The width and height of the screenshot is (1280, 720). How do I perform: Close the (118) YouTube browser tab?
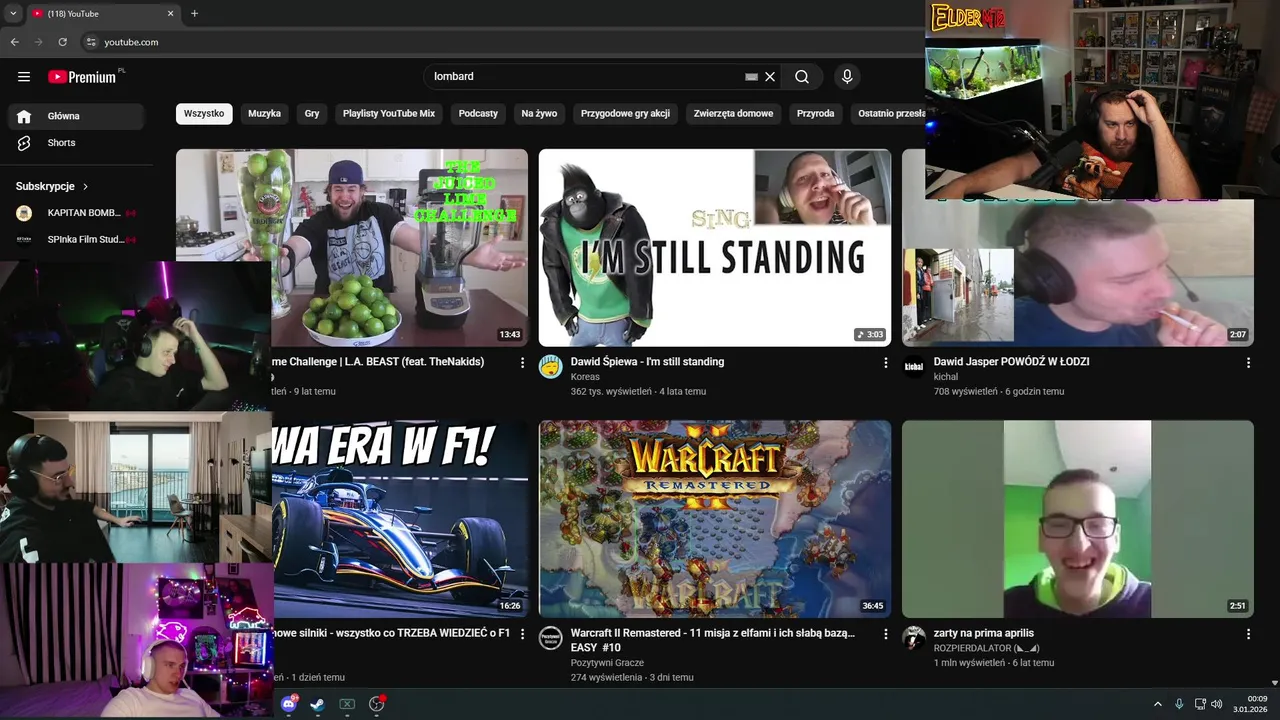click(170, 13)
